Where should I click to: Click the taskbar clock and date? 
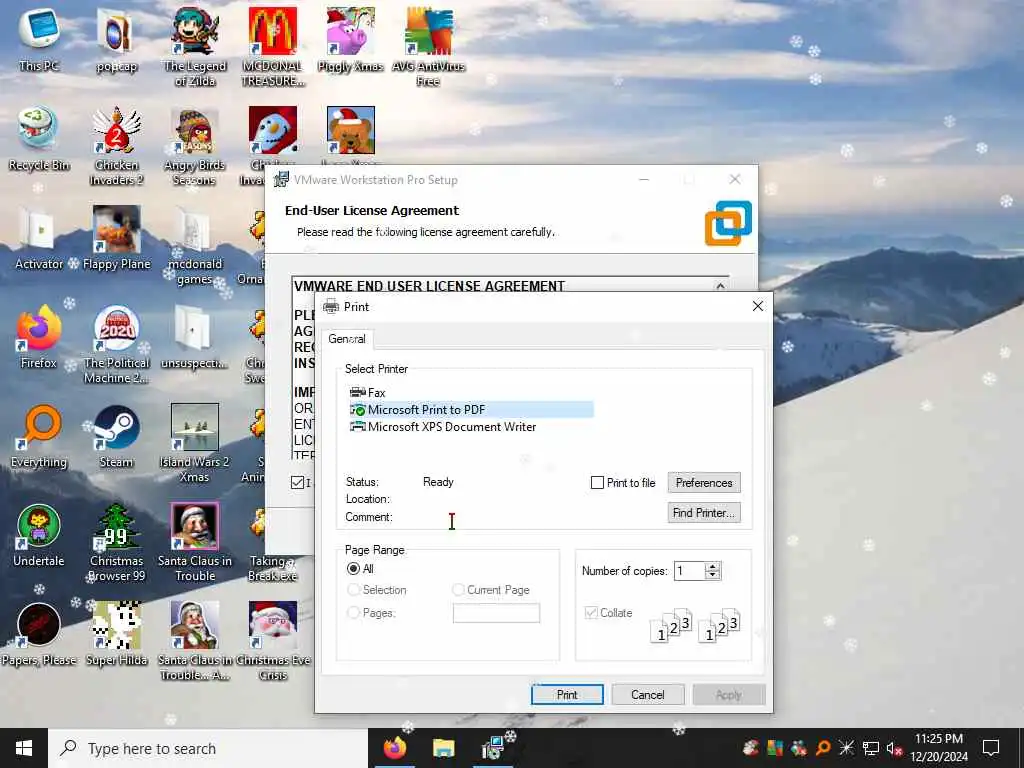pyautogui.click(x=938, y=748)
